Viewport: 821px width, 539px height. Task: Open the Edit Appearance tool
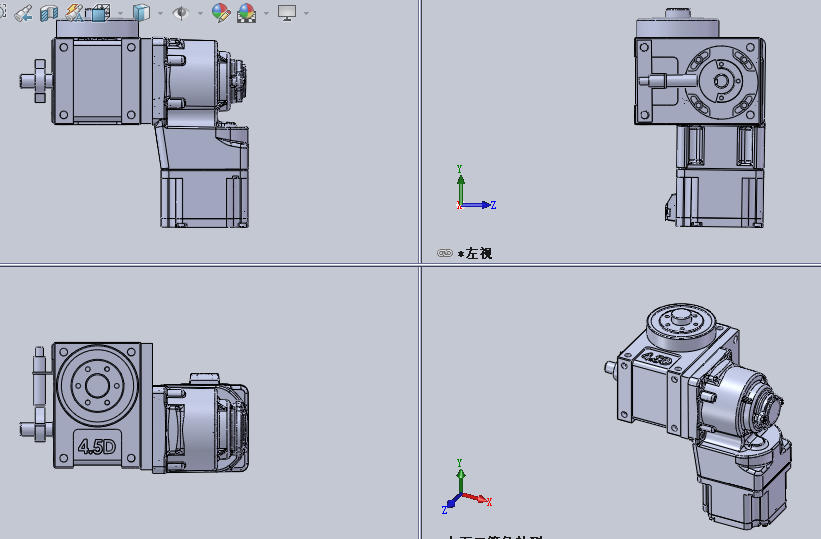click(221, 13)
